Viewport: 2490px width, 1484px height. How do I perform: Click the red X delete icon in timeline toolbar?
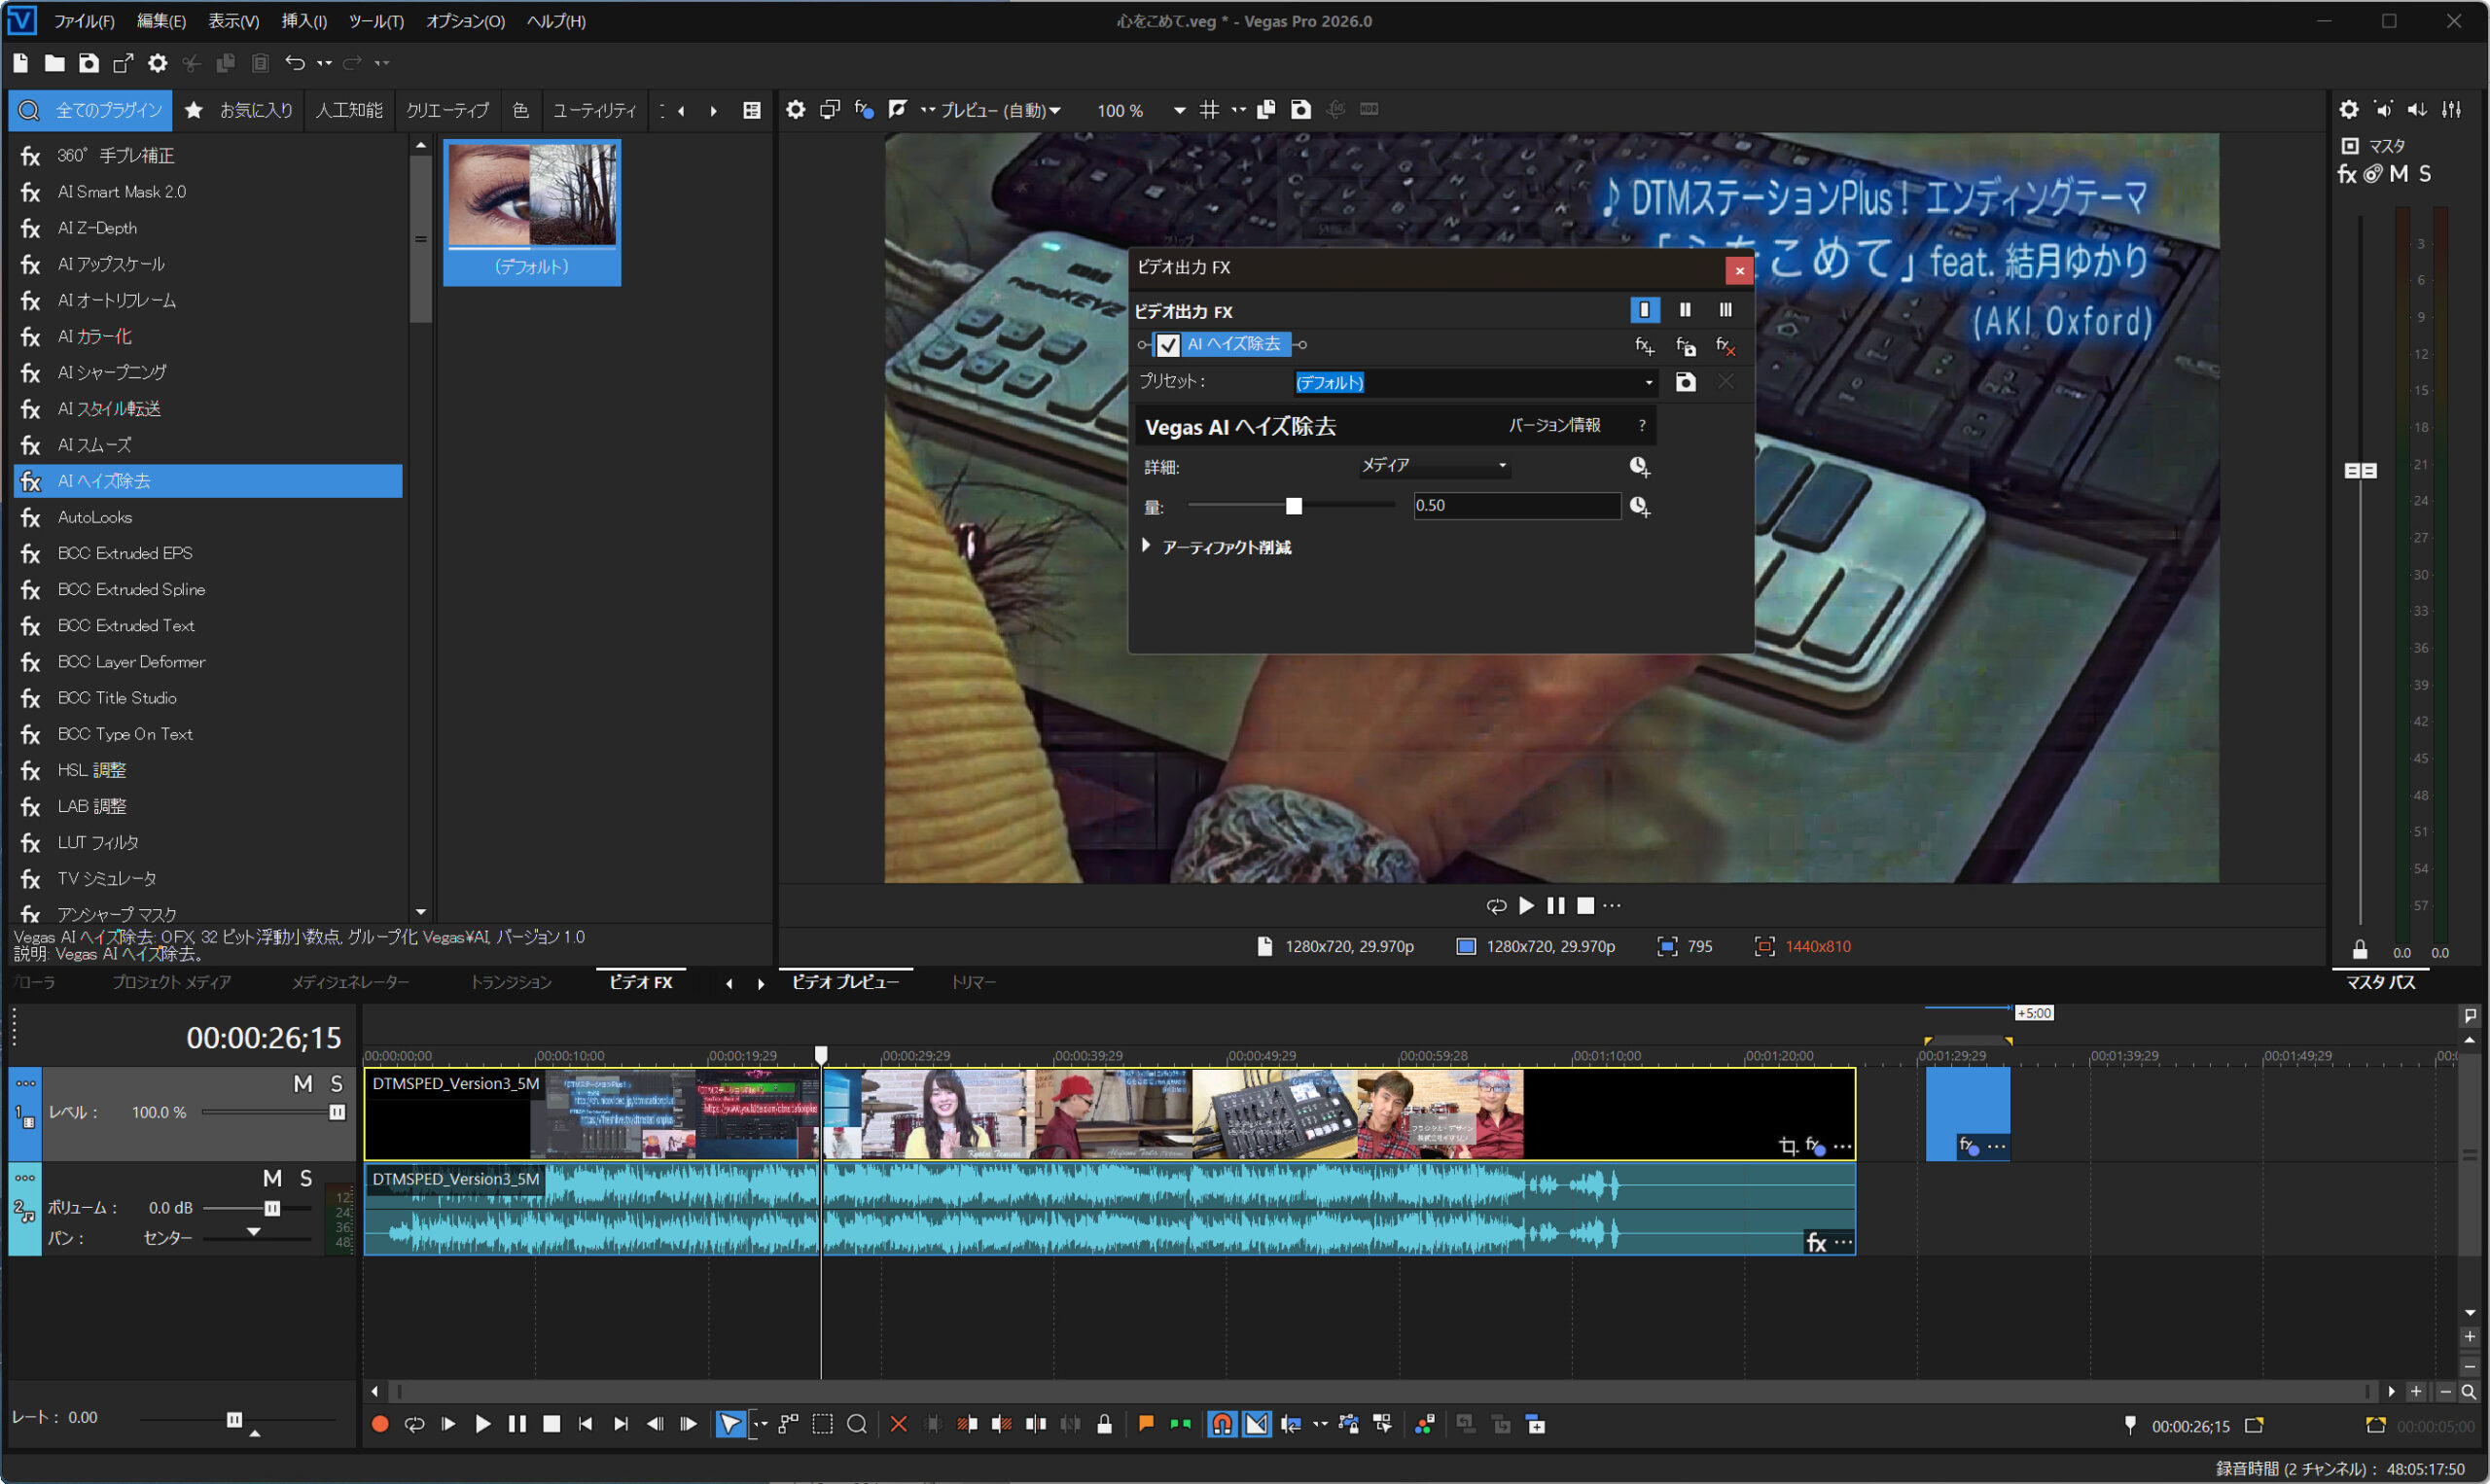click(x=898, y=1424)
